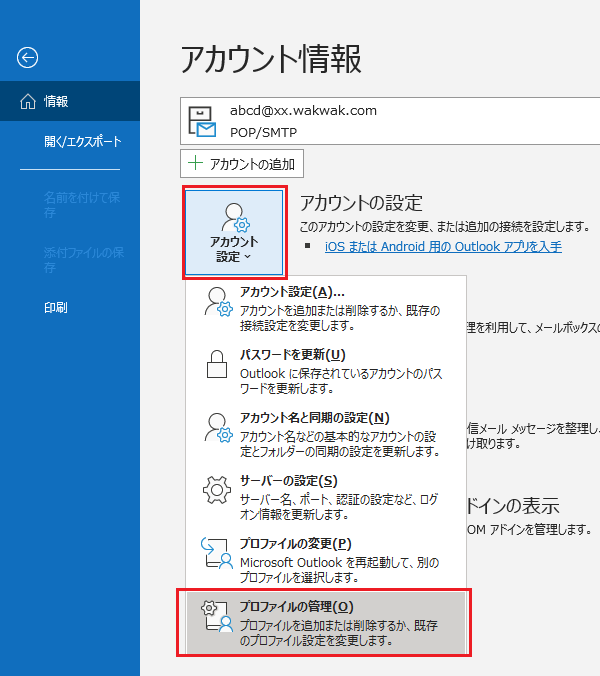The height and width of the screenshot is (676, 600).
Task: Click the mail account icon beside abcd@xx.wakwak.com
Action: tap(203, 121)
